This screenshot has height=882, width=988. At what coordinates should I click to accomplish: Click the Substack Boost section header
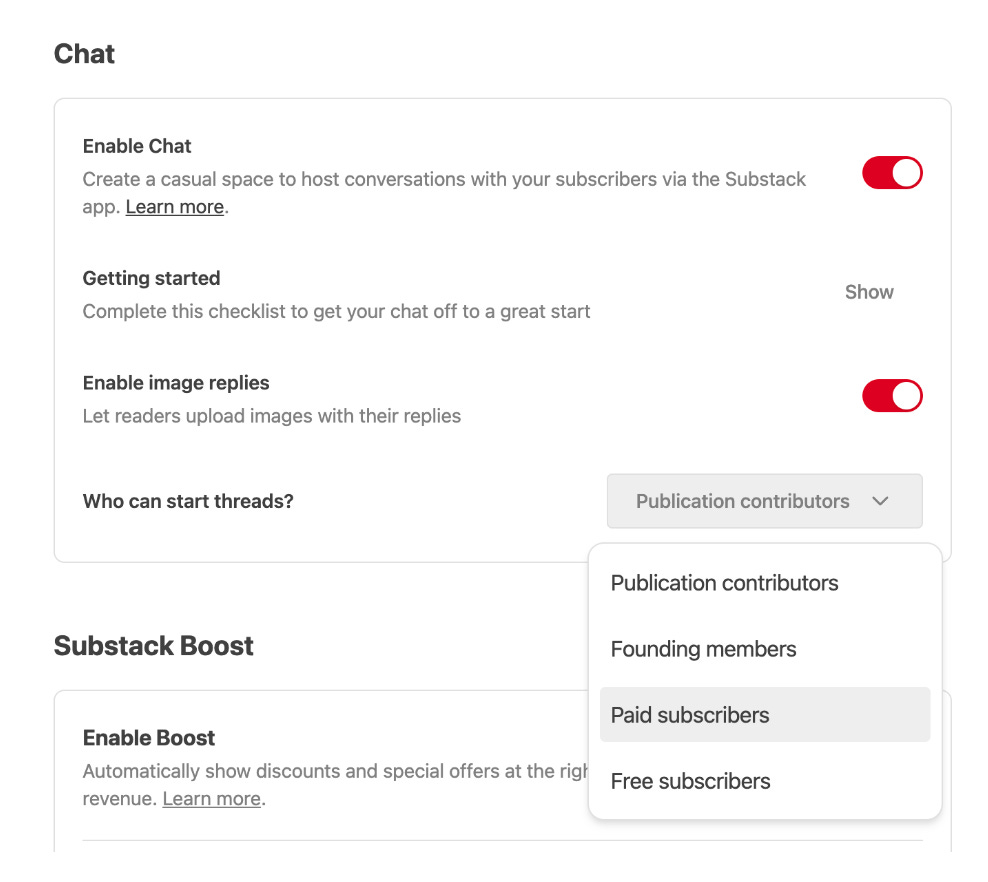click(153, 646)
